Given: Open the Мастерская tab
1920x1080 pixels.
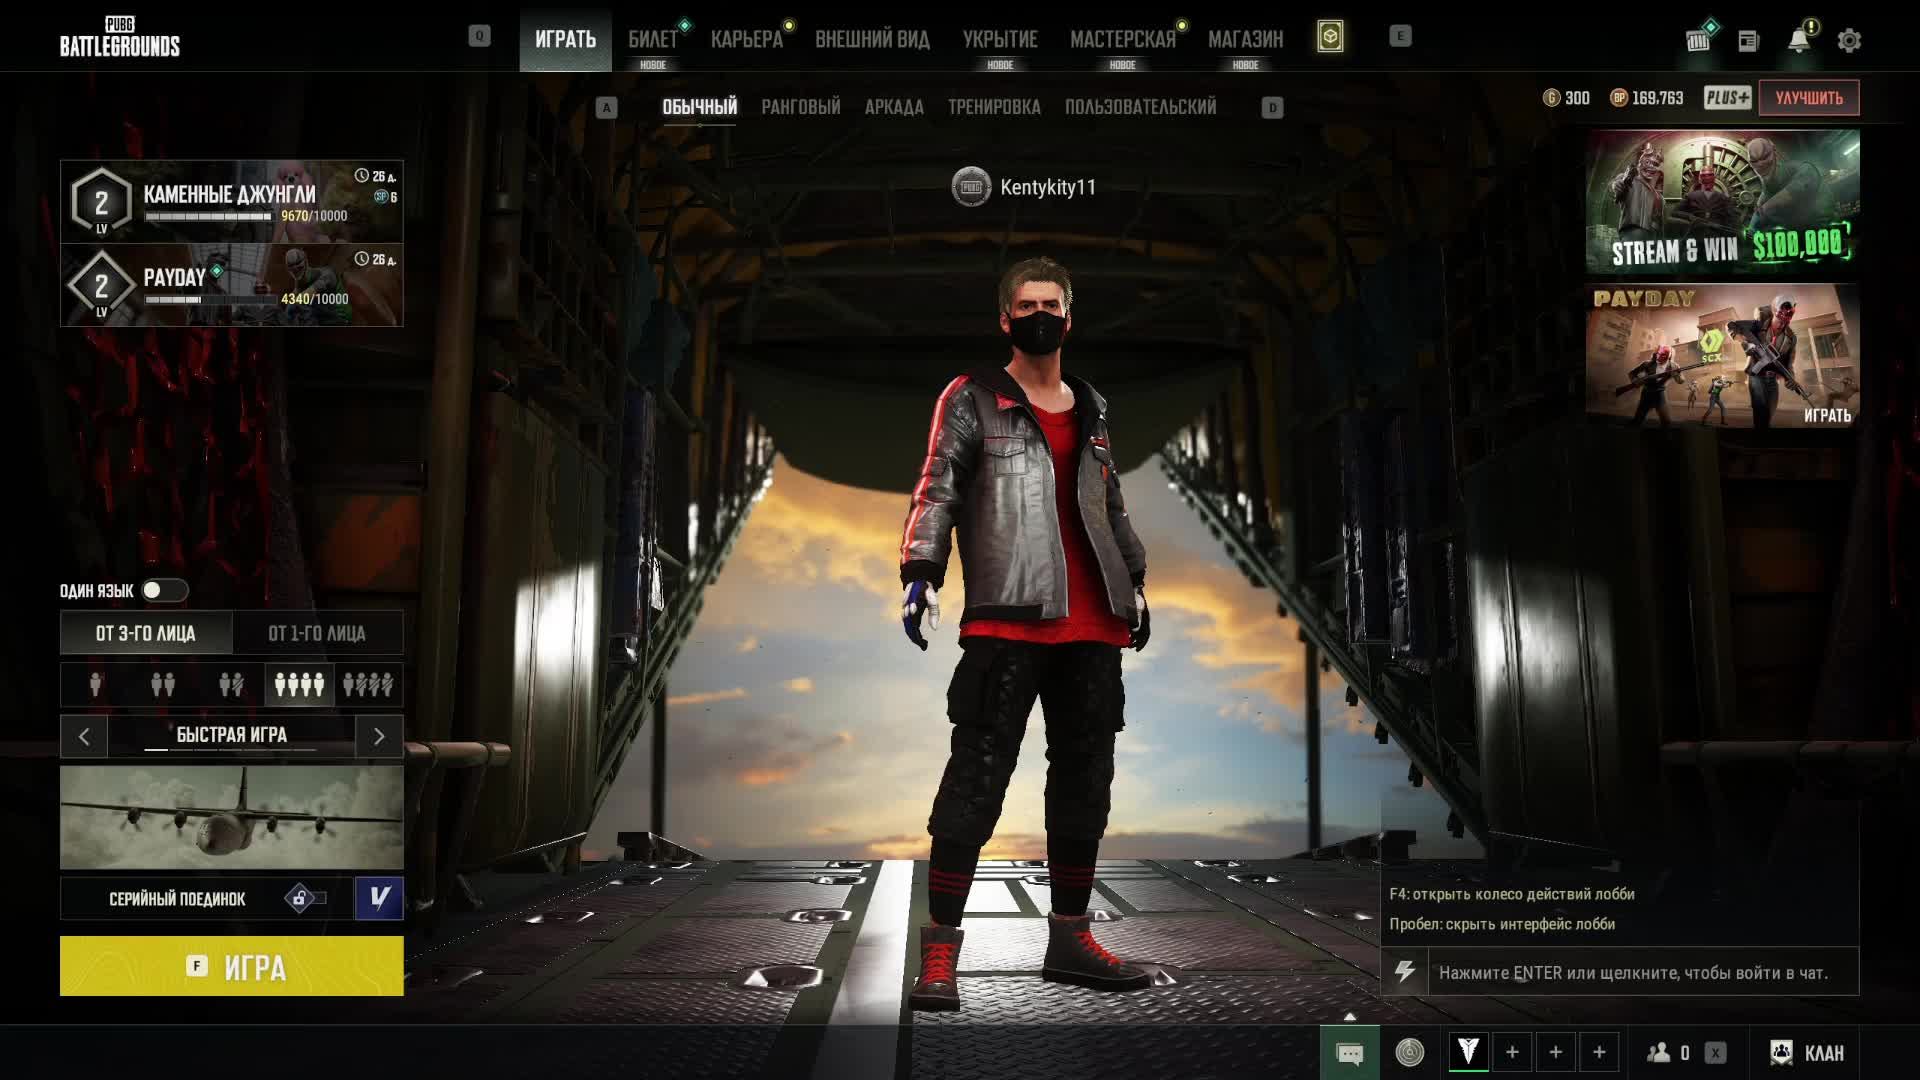Looking at the screenshot, I should (x=1123, y=39).
